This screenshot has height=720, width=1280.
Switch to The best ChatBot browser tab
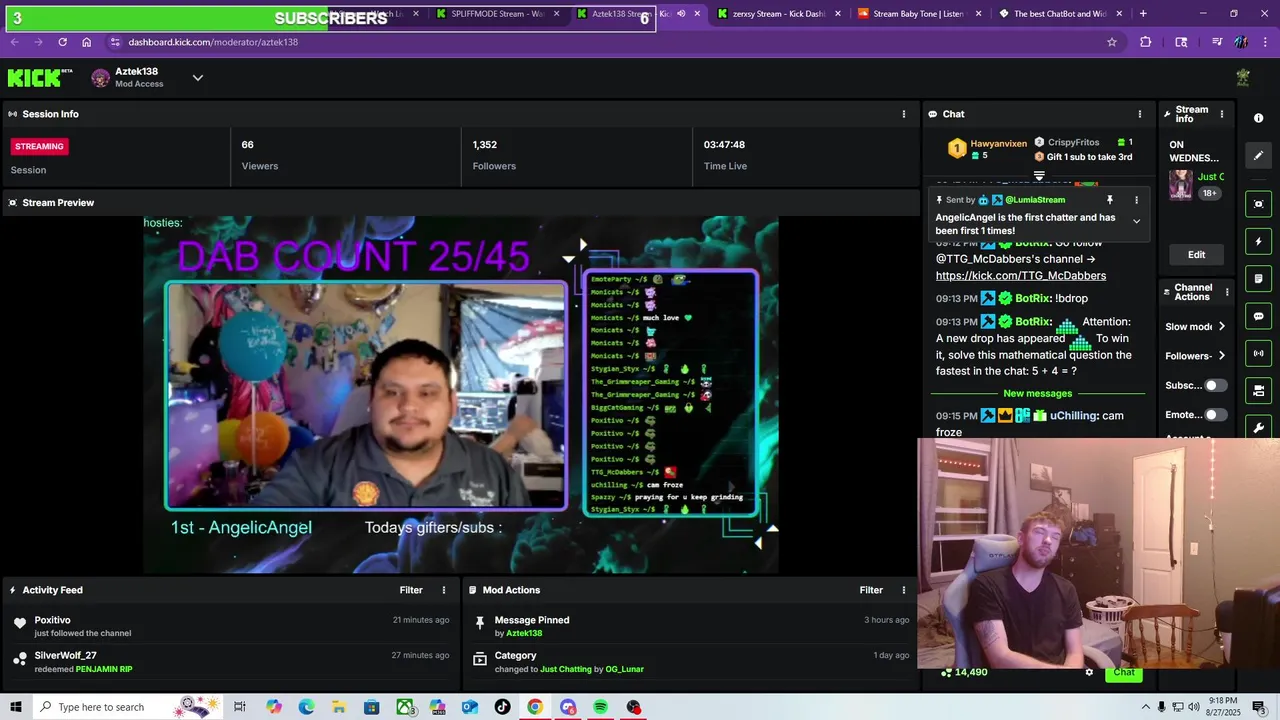click(x=1059, y=14)
